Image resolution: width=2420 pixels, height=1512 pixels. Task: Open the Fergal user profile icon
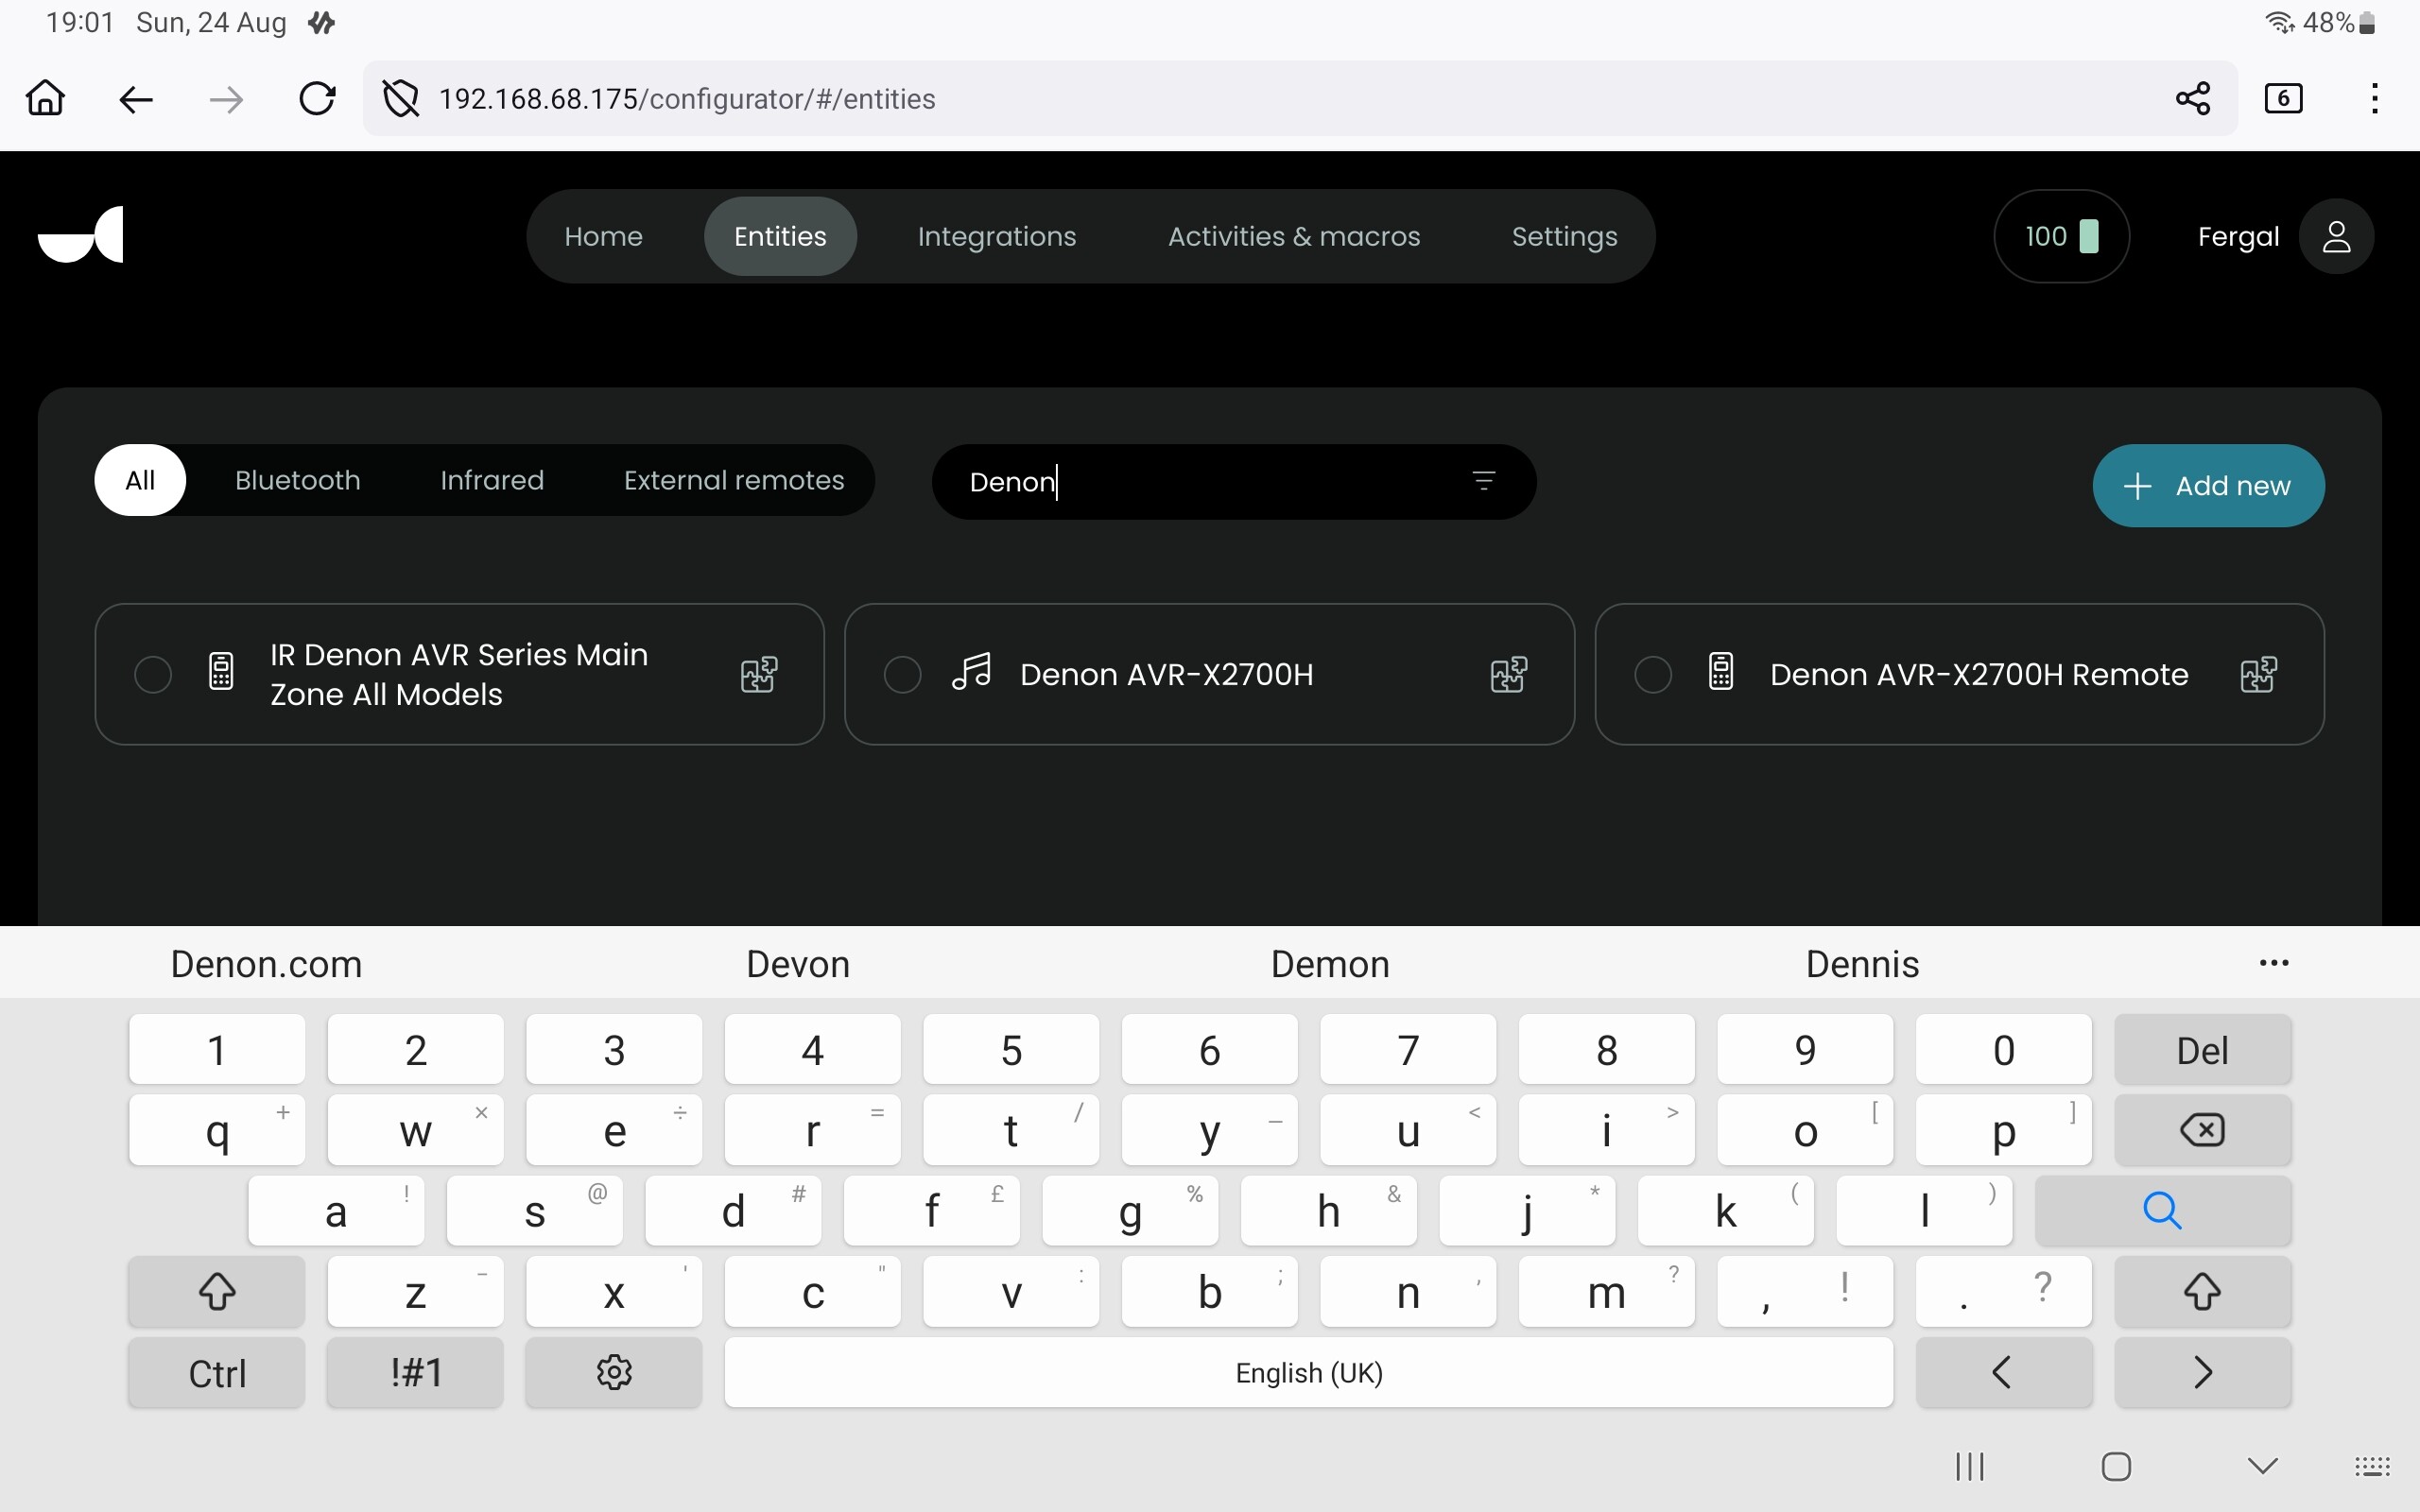2336,236
